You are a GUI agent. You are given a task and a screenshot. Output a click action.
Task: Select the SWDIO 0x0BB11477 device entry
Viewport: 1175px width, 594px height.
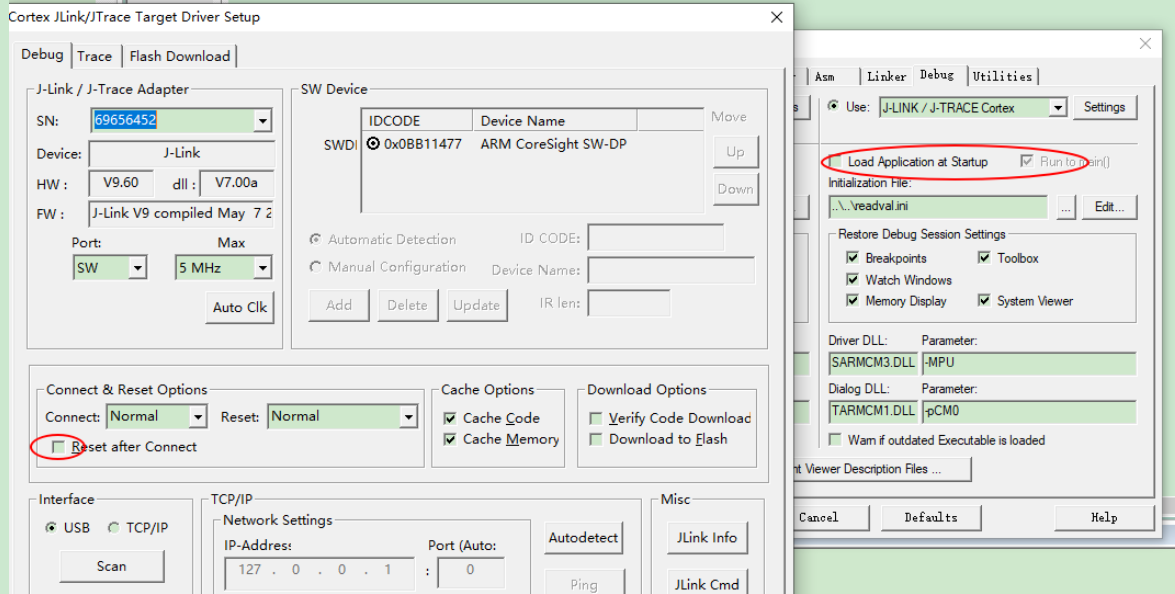coord(414,144)
